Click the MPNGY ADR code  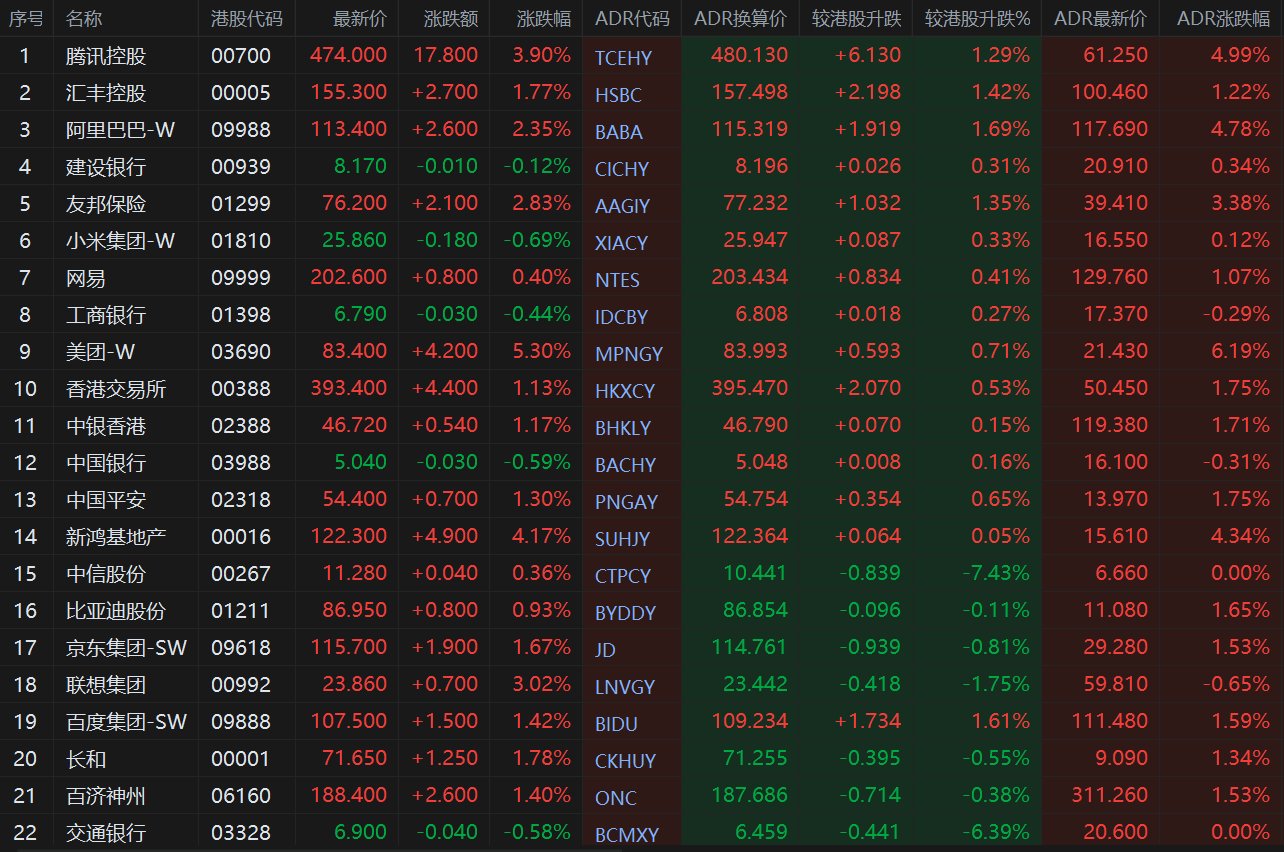tap(629, 354)
